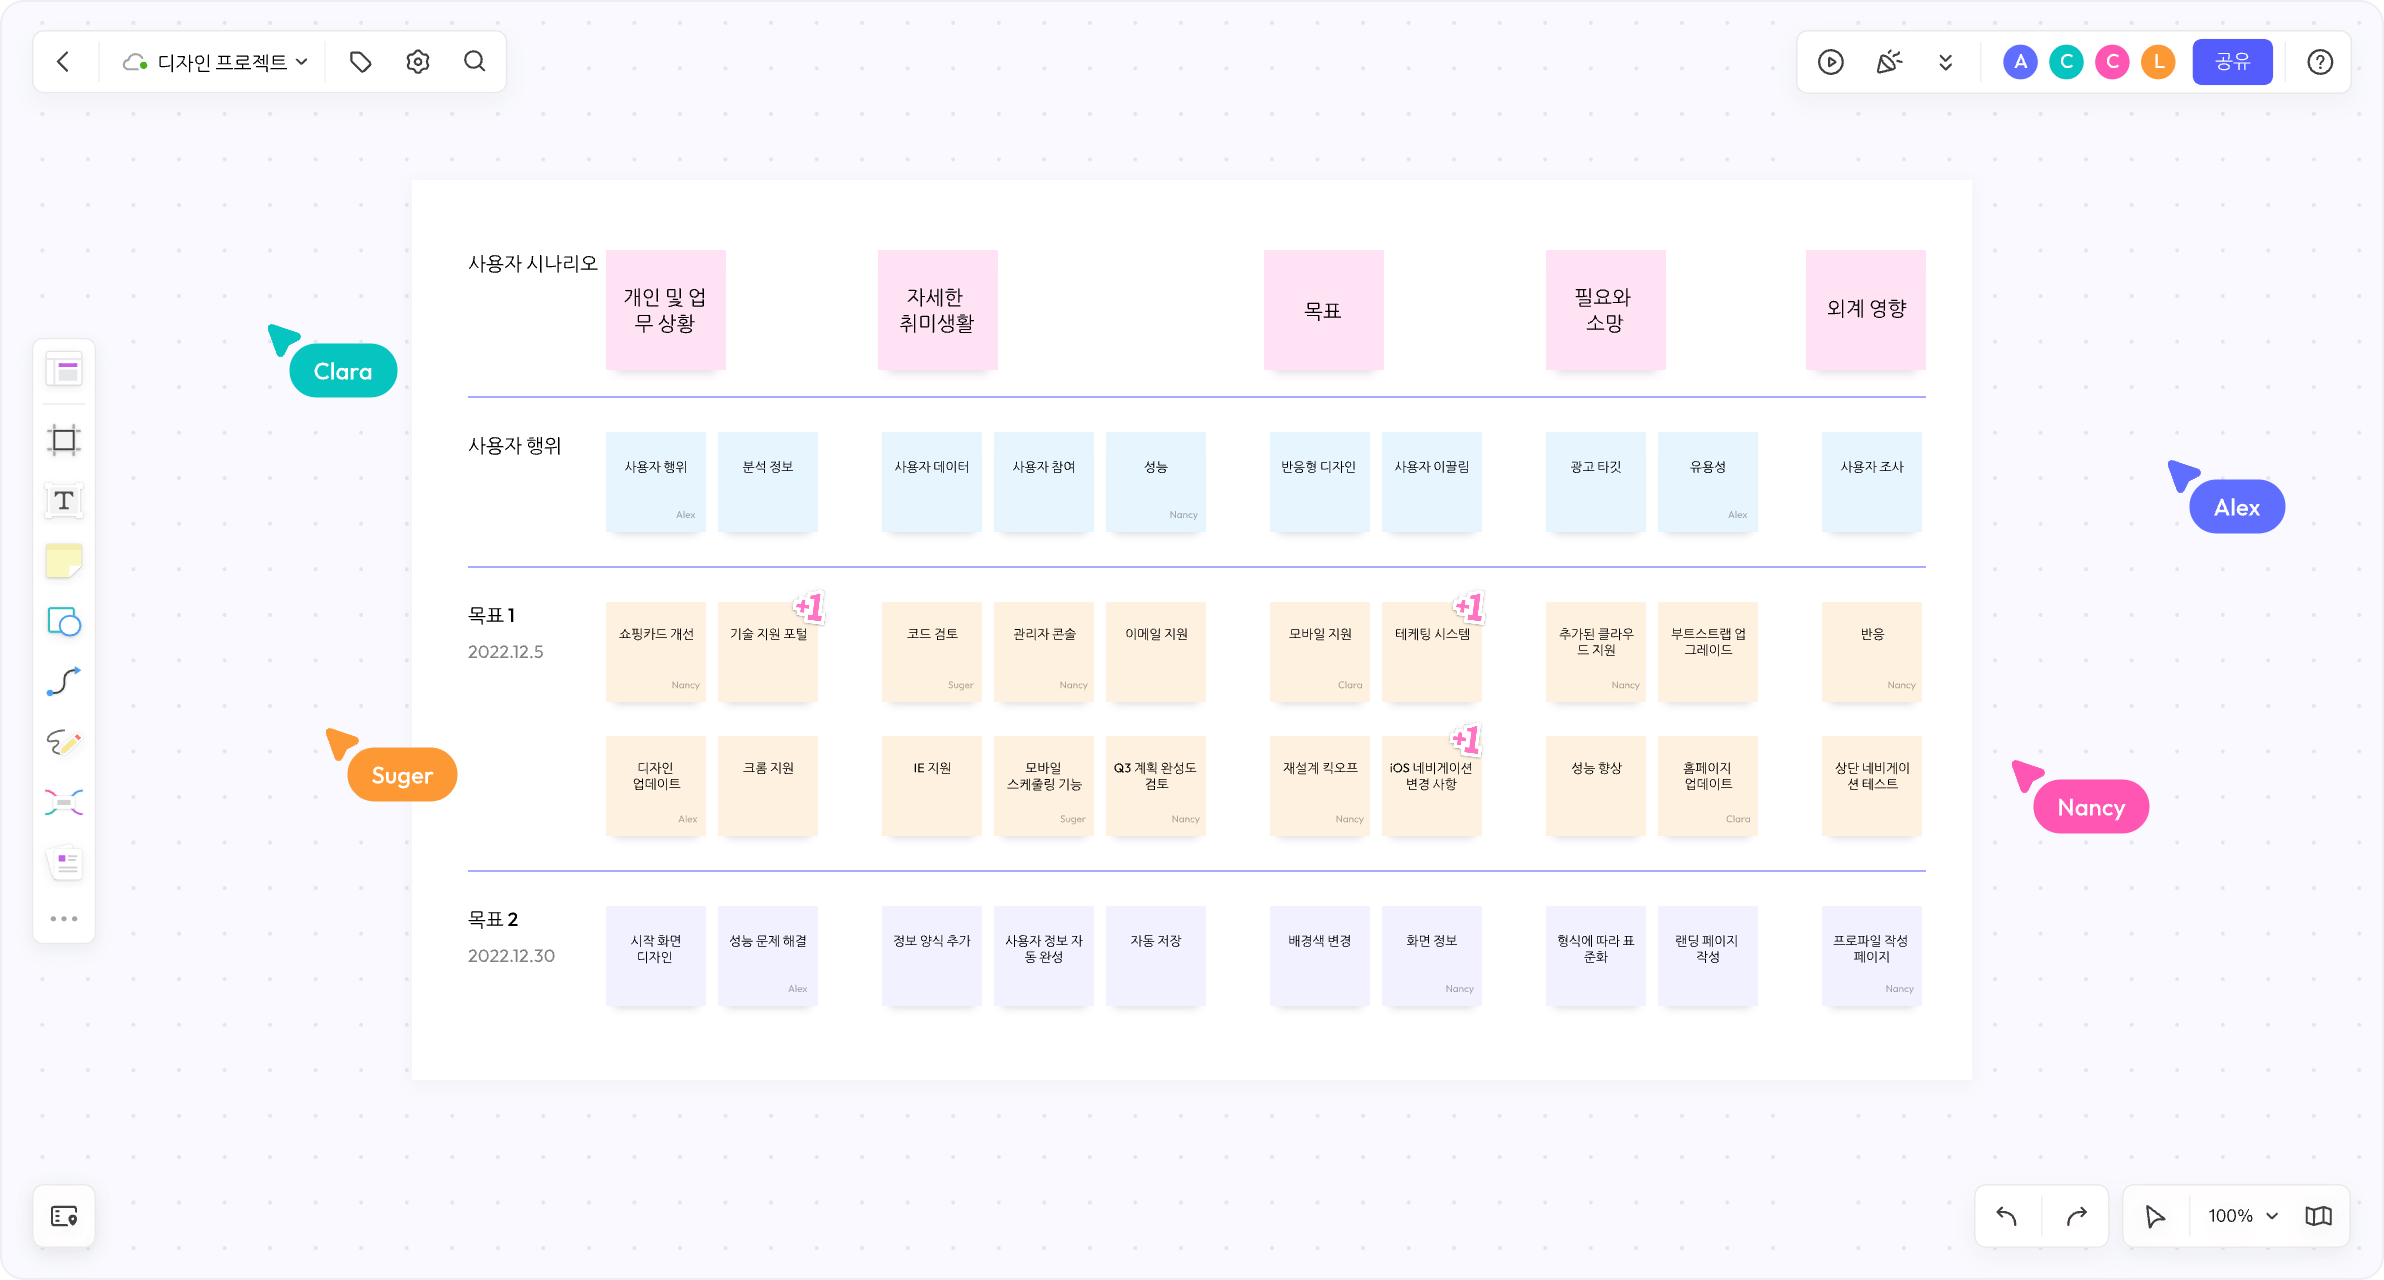Select the frame tool

click(x=64, y=440)
